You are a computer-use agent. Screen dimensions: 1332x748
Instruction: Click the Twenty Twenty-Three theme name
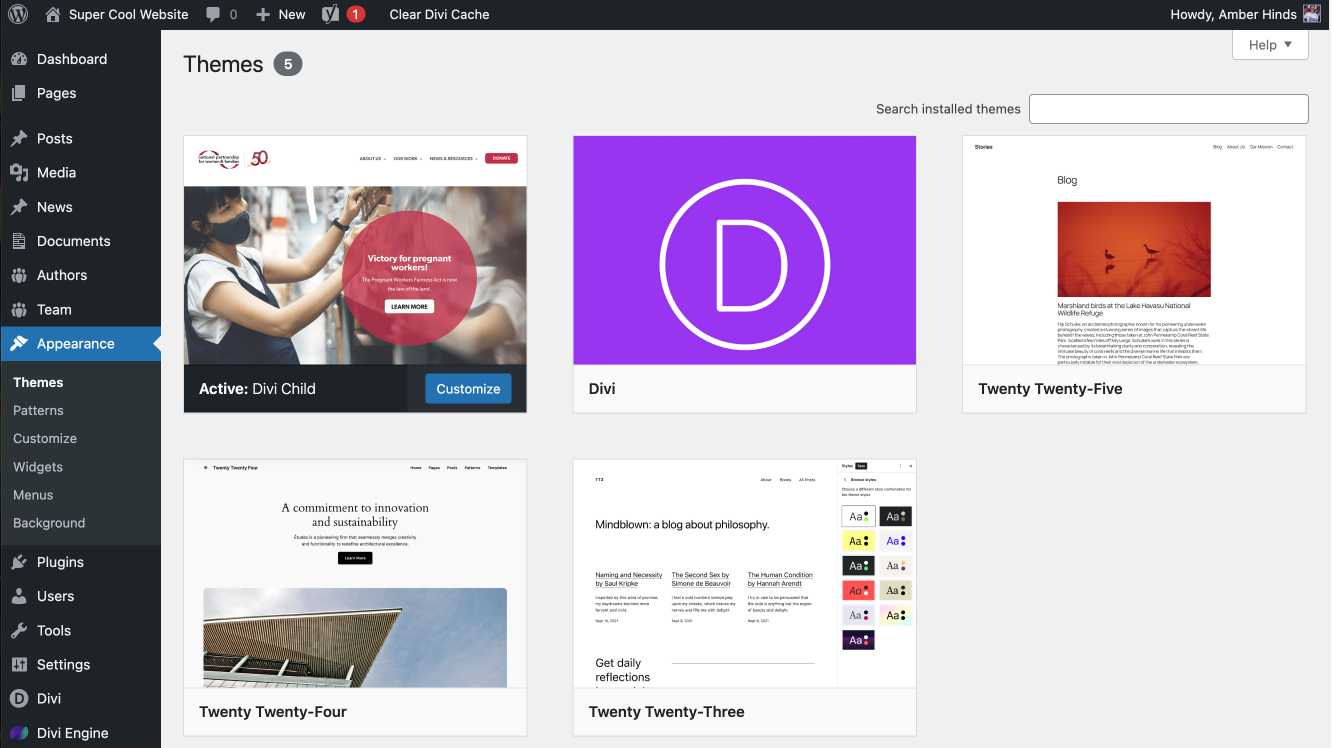click(667, 712)
